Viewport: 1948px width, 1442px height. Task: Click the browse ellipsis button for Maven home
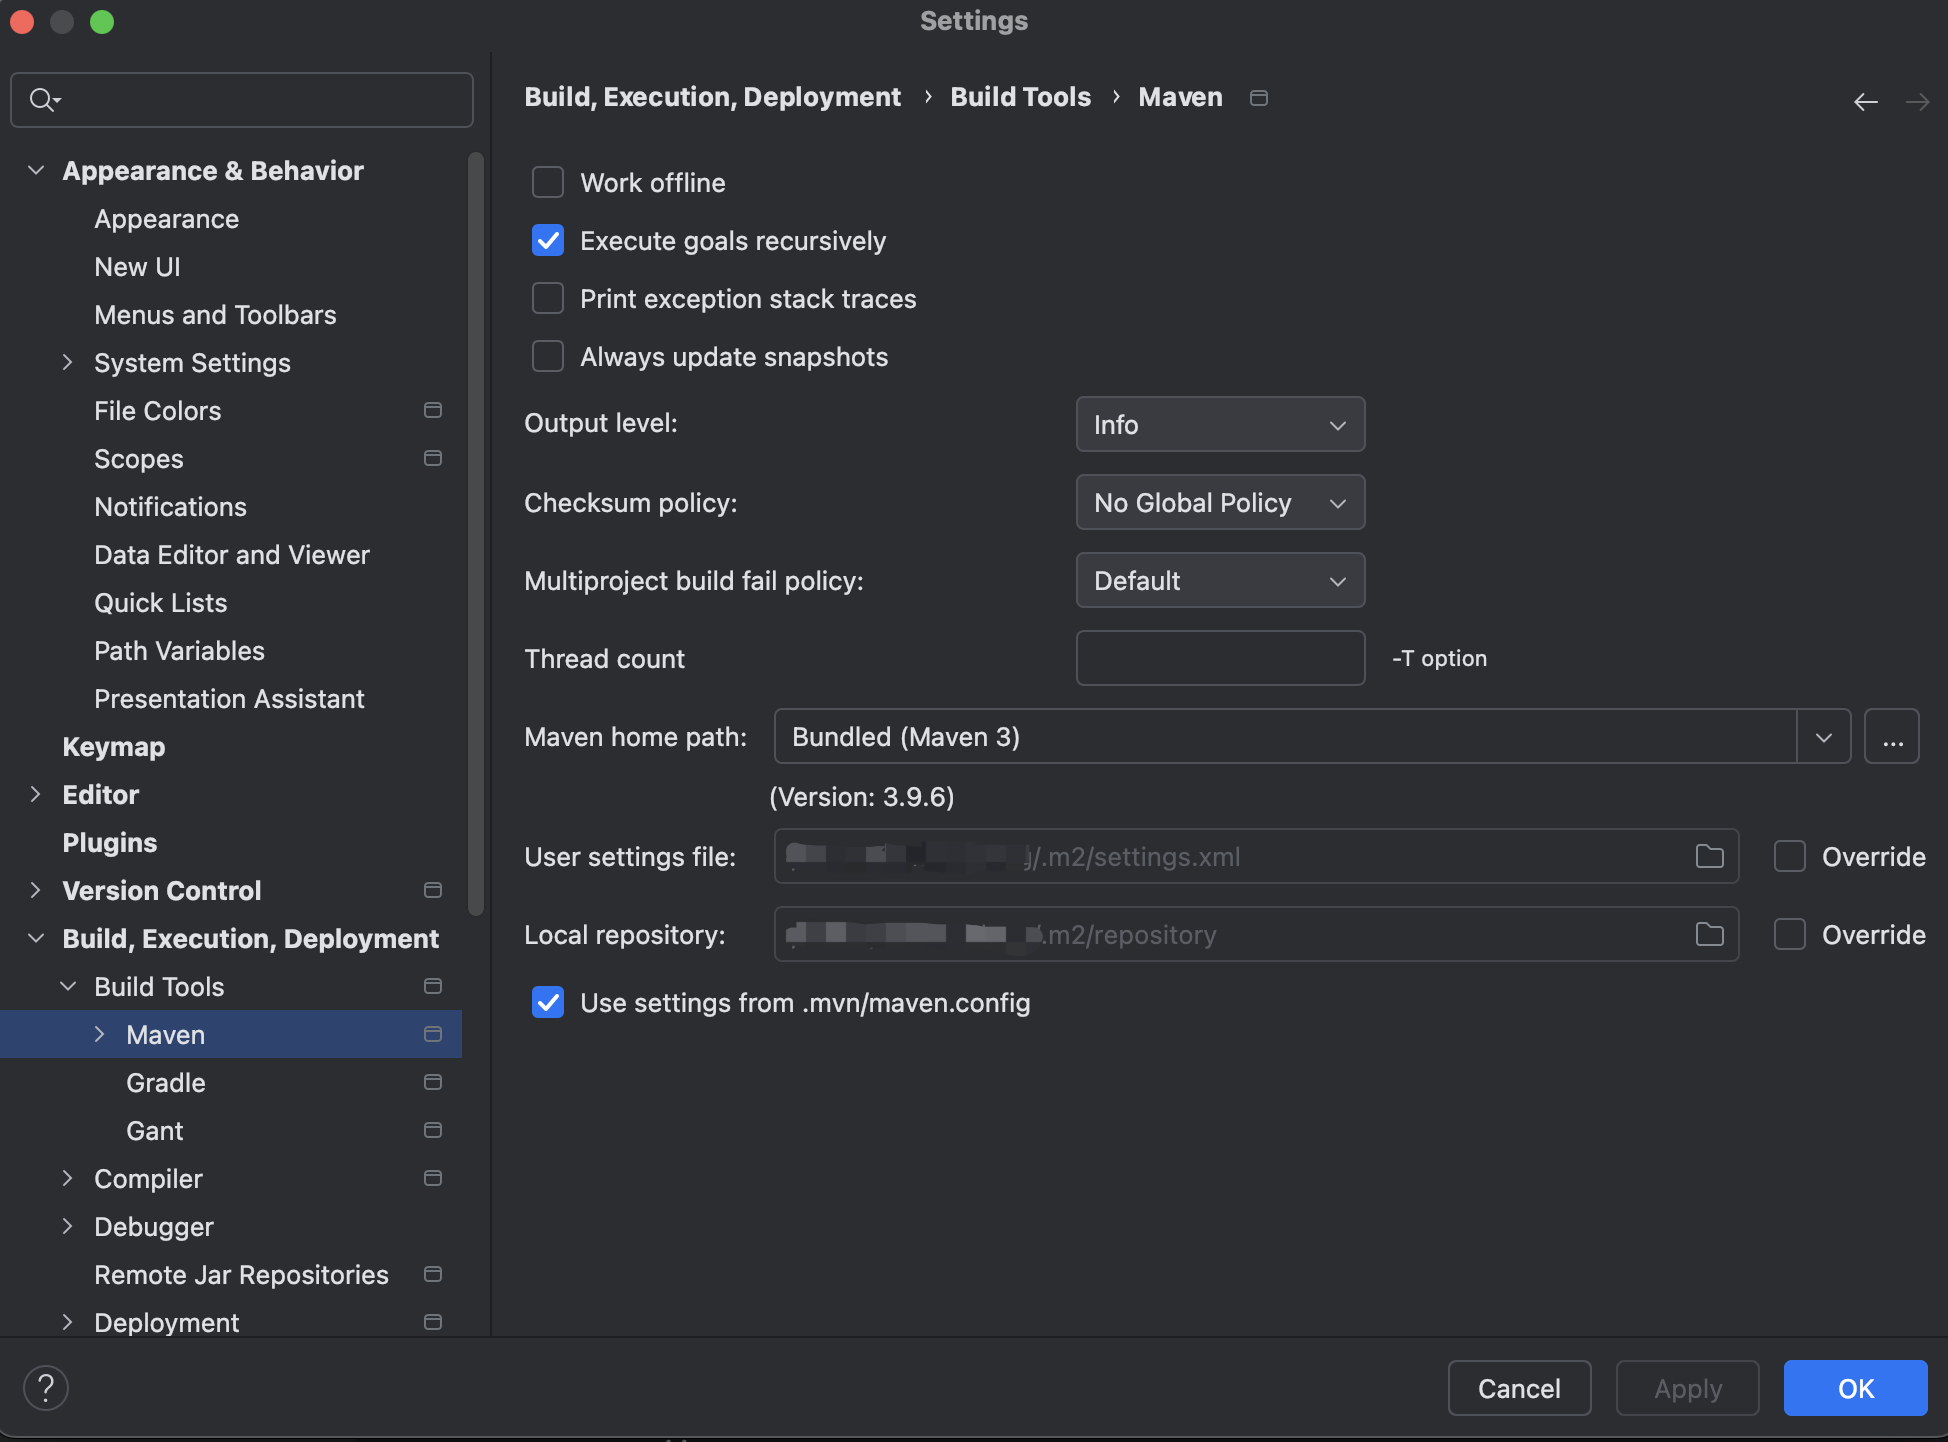click(x=1892, y=737)
